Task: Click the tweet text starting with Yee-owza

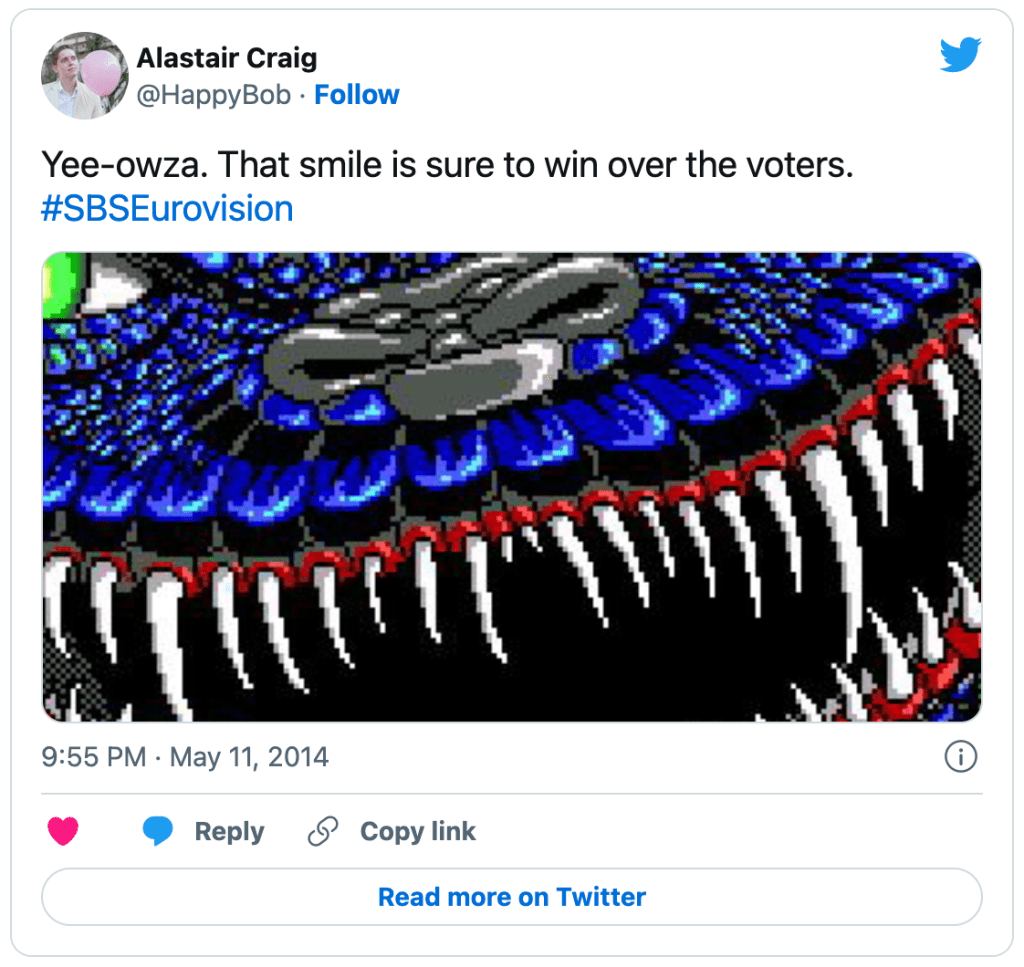Action: pos(447,164)
